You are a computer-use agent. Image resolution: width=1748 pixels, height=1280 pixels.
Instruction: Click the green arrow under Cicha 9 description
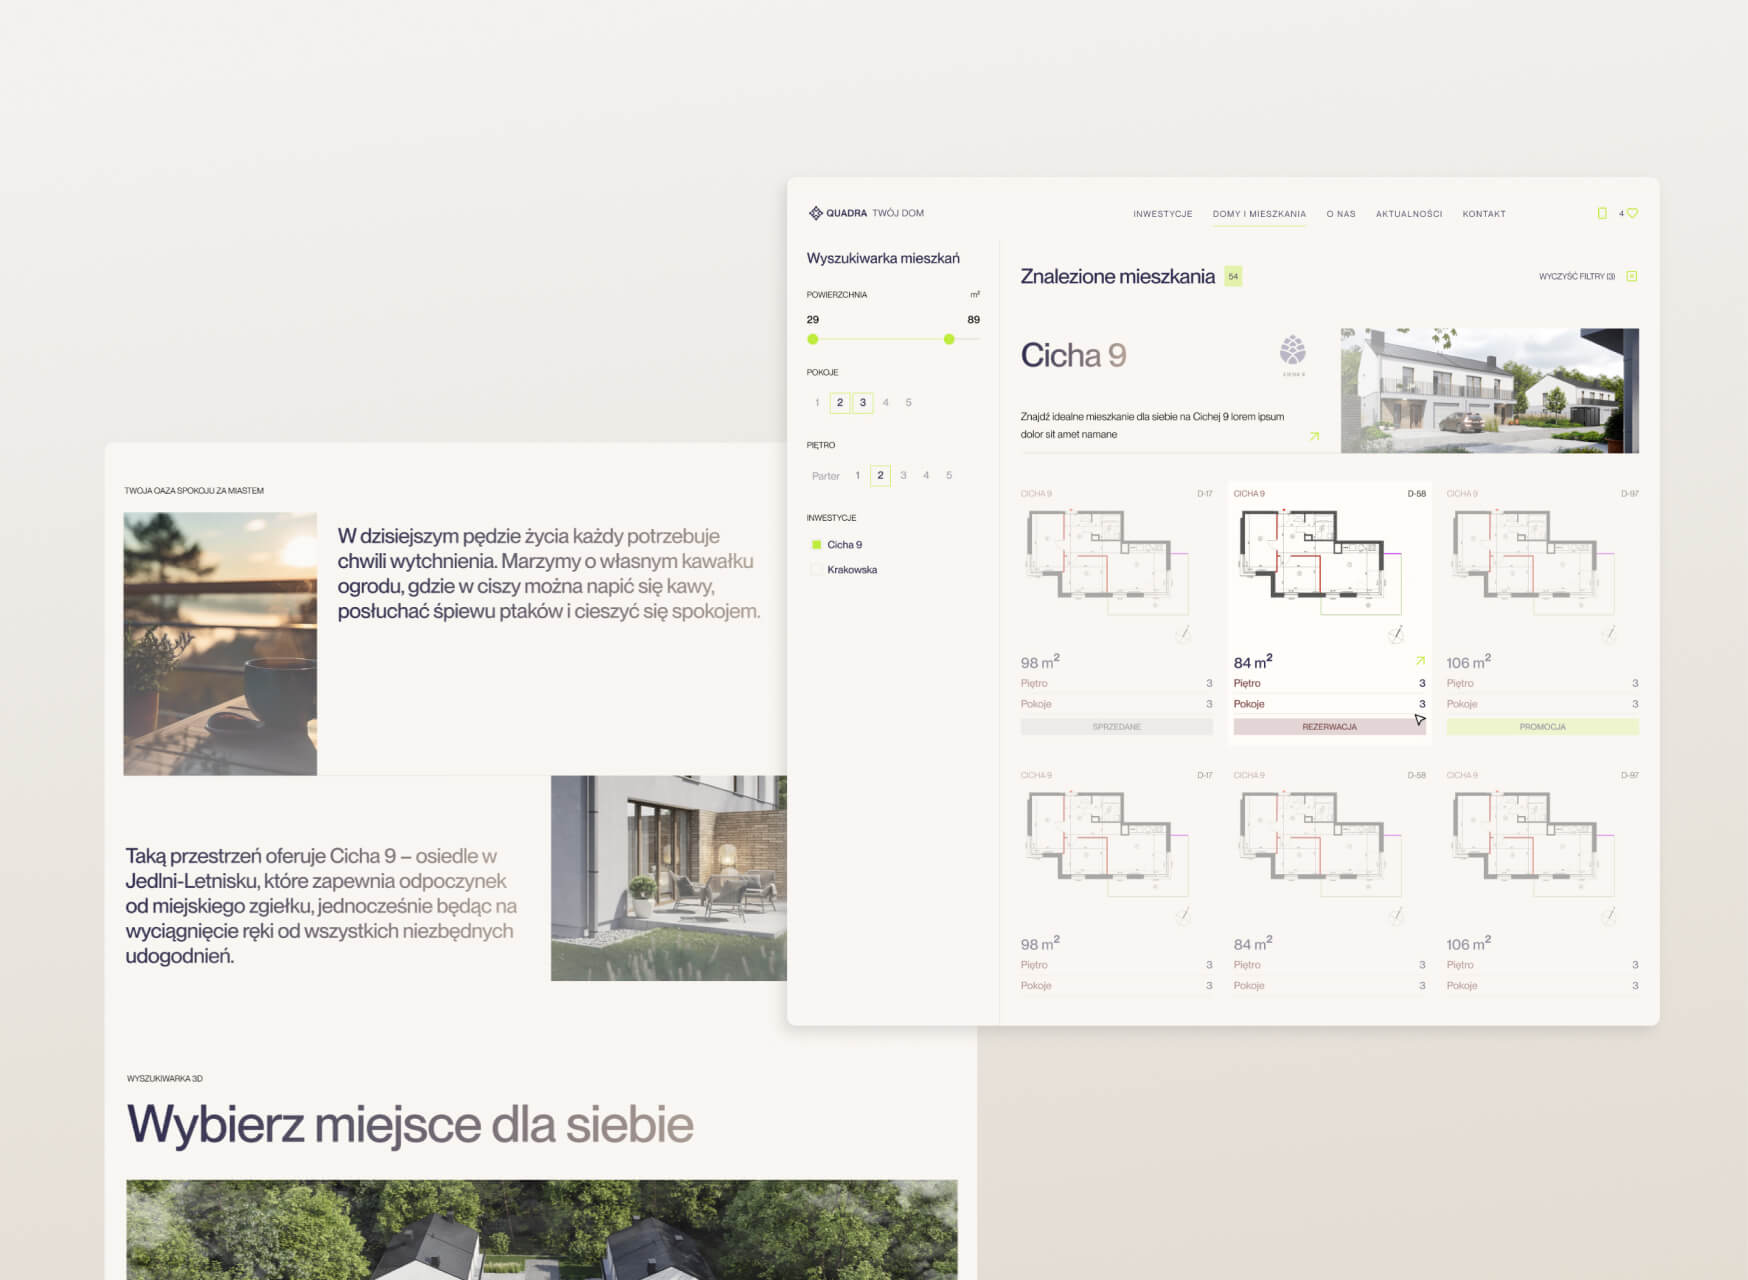click(x=1314, y=436)
